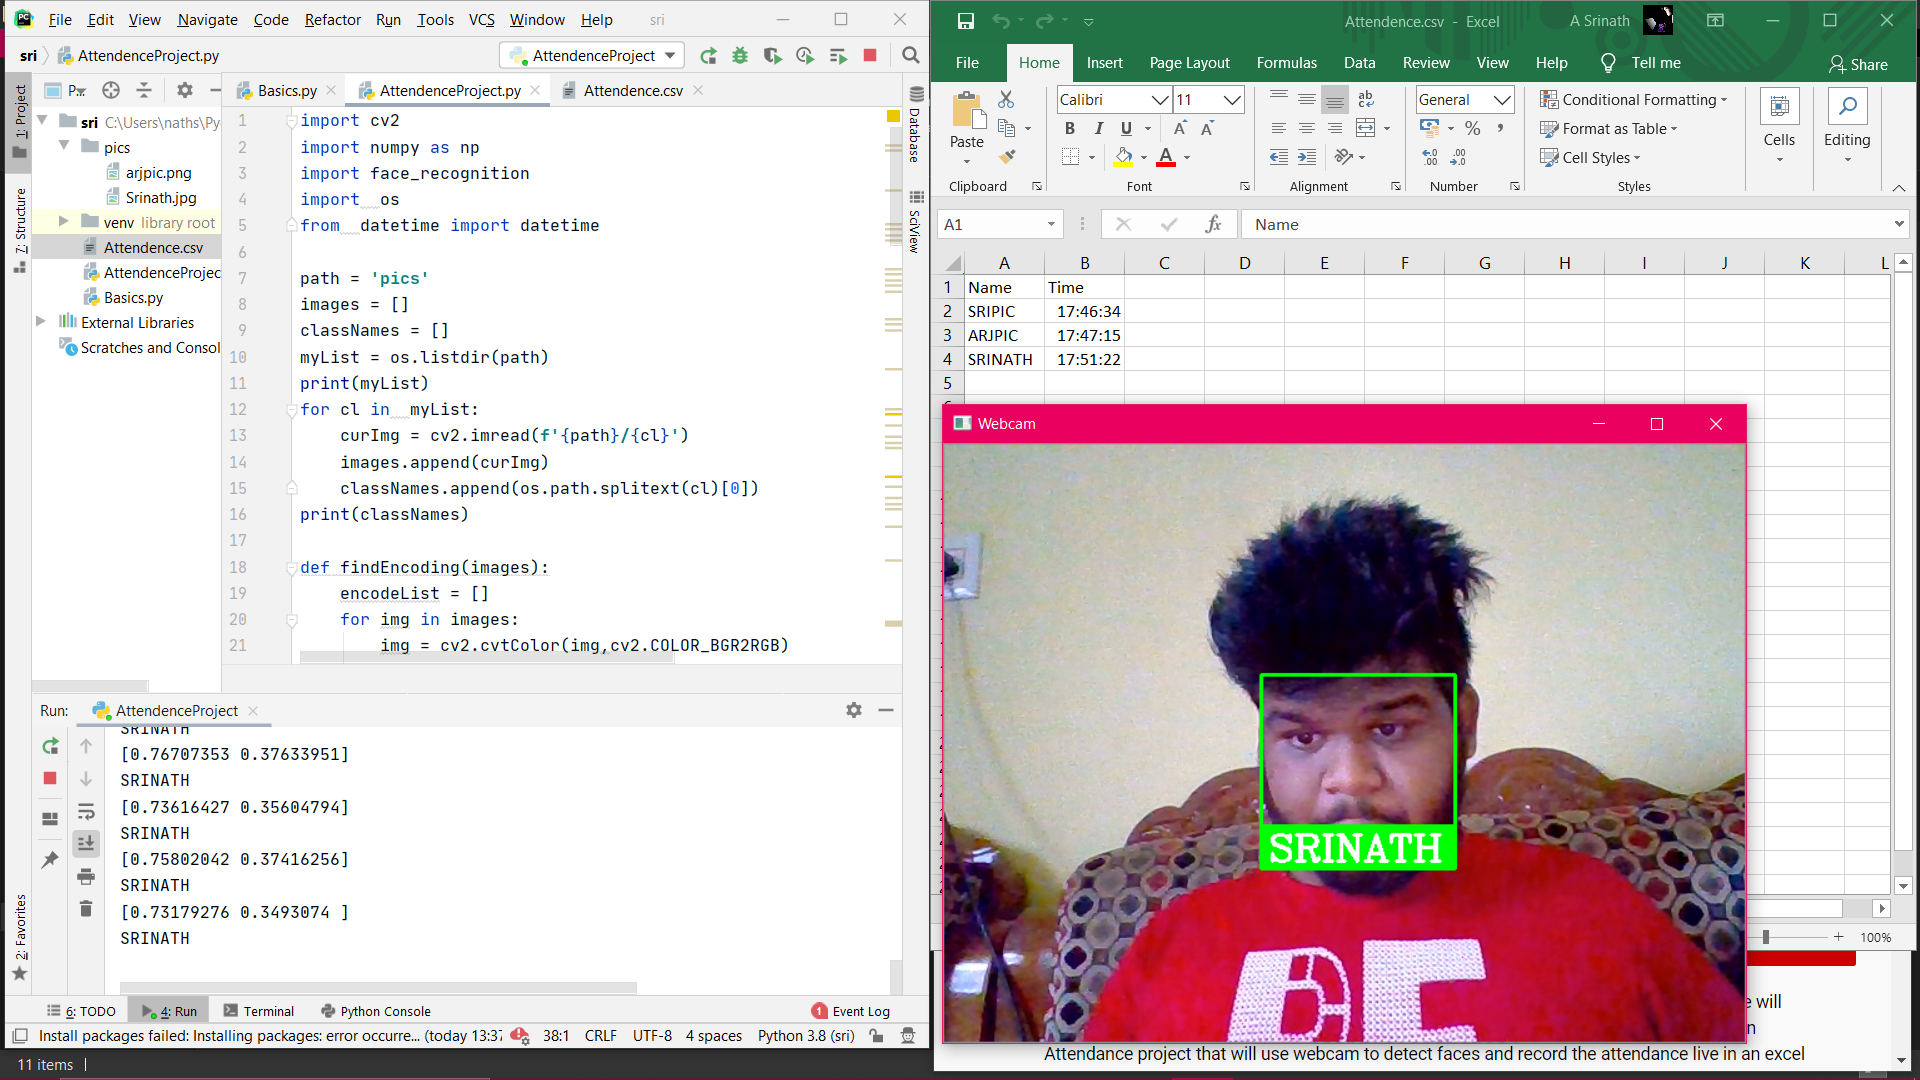Click the green Debug bug icon
The image size is (1920, 1080).
click(740, 56)
